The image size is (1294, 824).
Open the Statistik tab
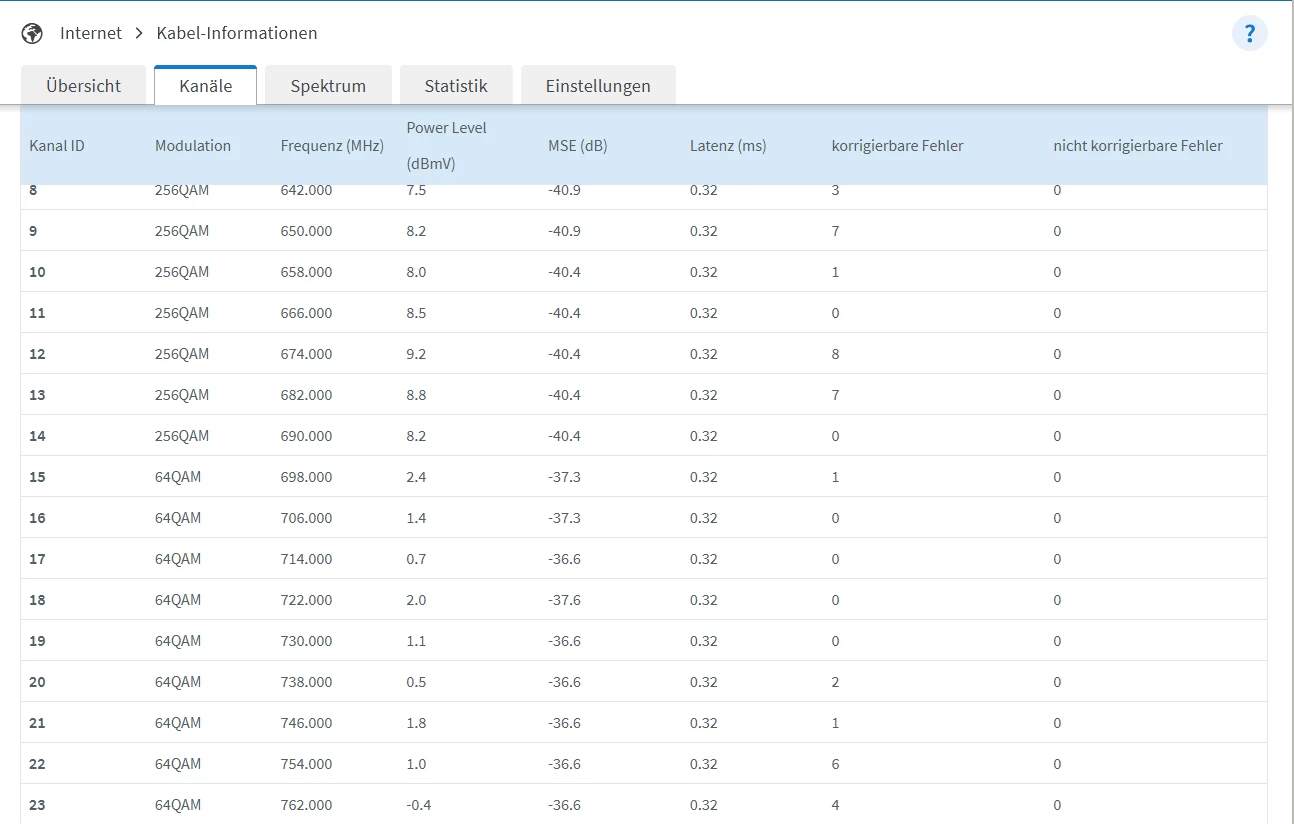(456, 86)
